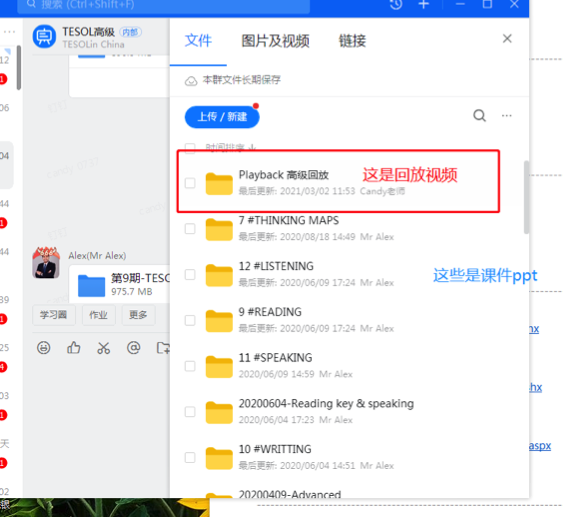Click the thumbs-up icon in chat toolbar

click(74, 348)
